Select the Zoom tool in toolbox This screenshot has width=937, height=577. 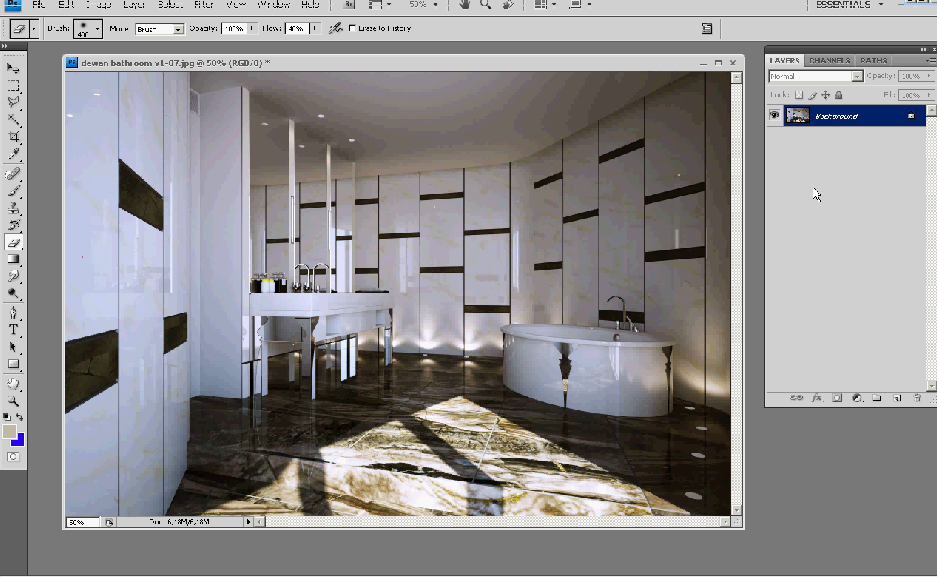[13, 401]
